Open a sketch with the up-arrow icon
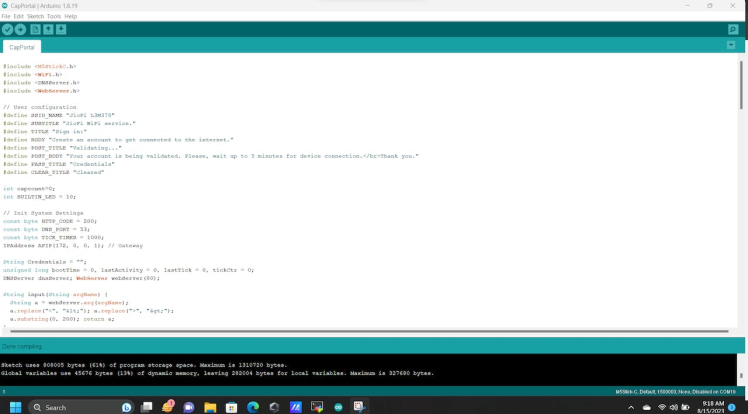Viewport: 748px width, 414px height. [x=48, y=30]
